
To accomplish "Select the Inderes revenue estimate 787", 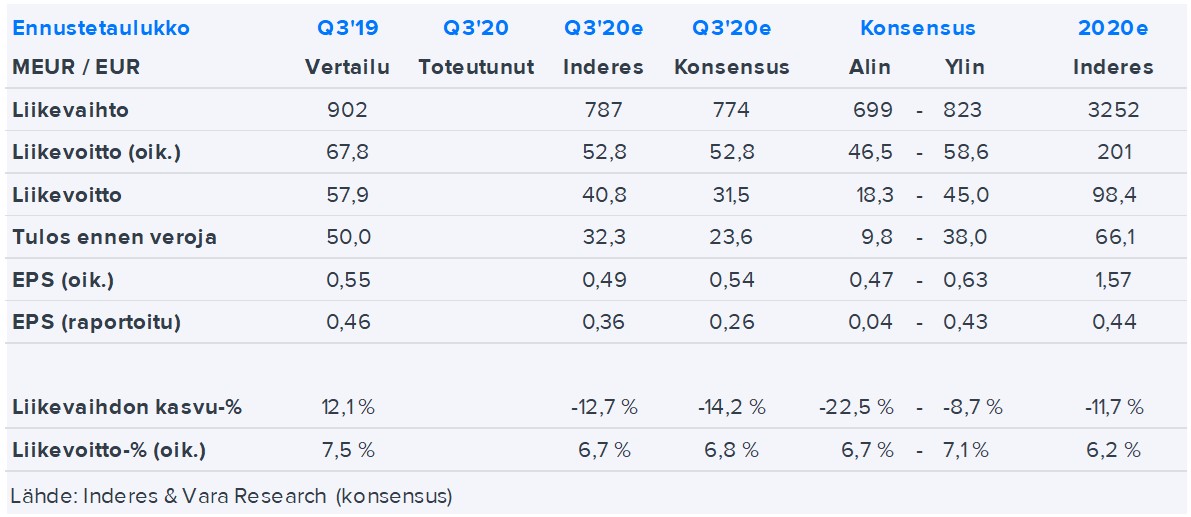I will click(602, 110).
